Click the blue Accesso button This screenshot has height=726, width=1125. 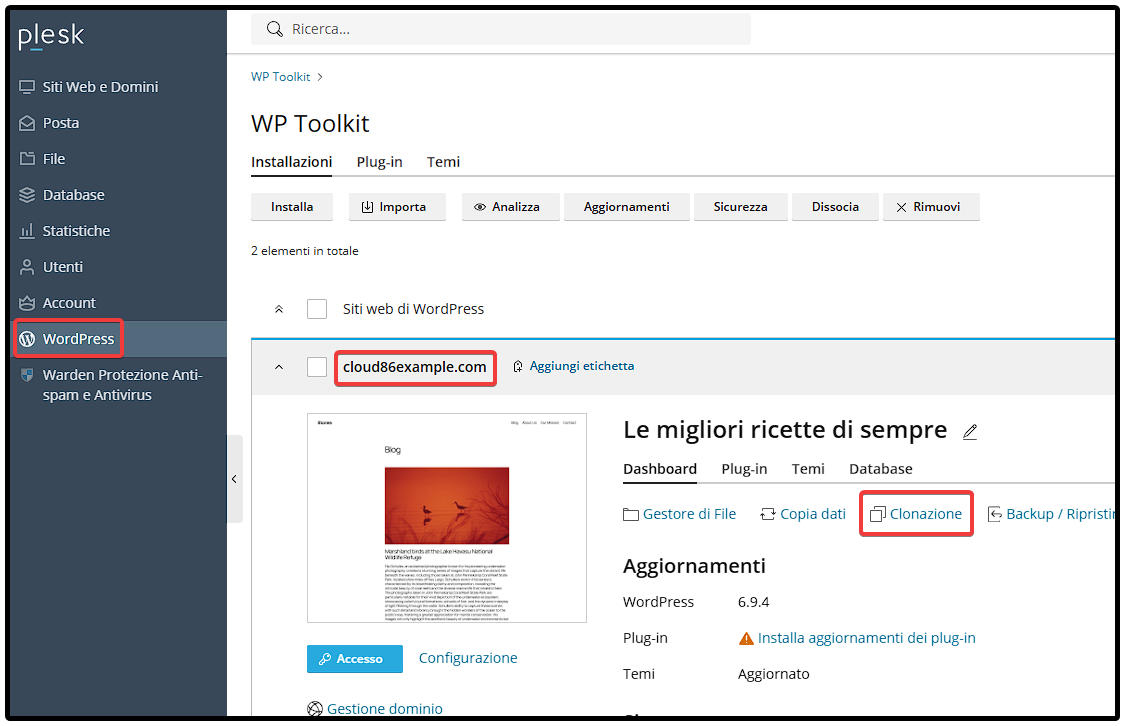[x=354, y=659]
